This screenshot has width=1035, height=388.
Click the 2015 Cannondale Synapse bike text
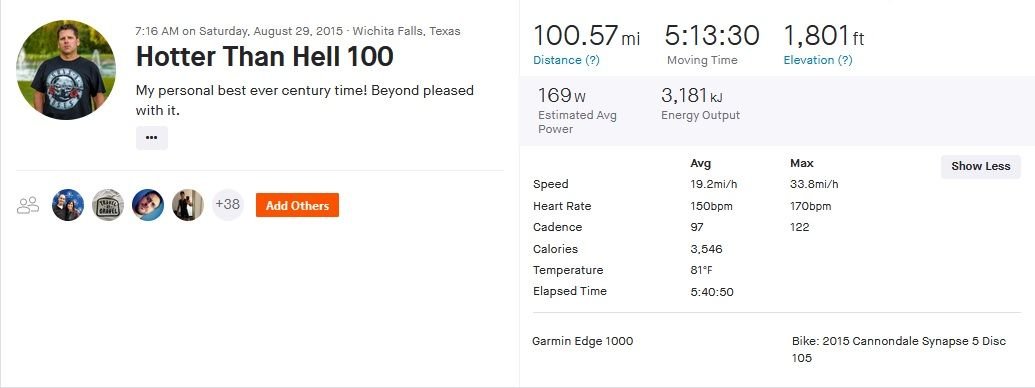pyautogui.click(x=899, y=350)
